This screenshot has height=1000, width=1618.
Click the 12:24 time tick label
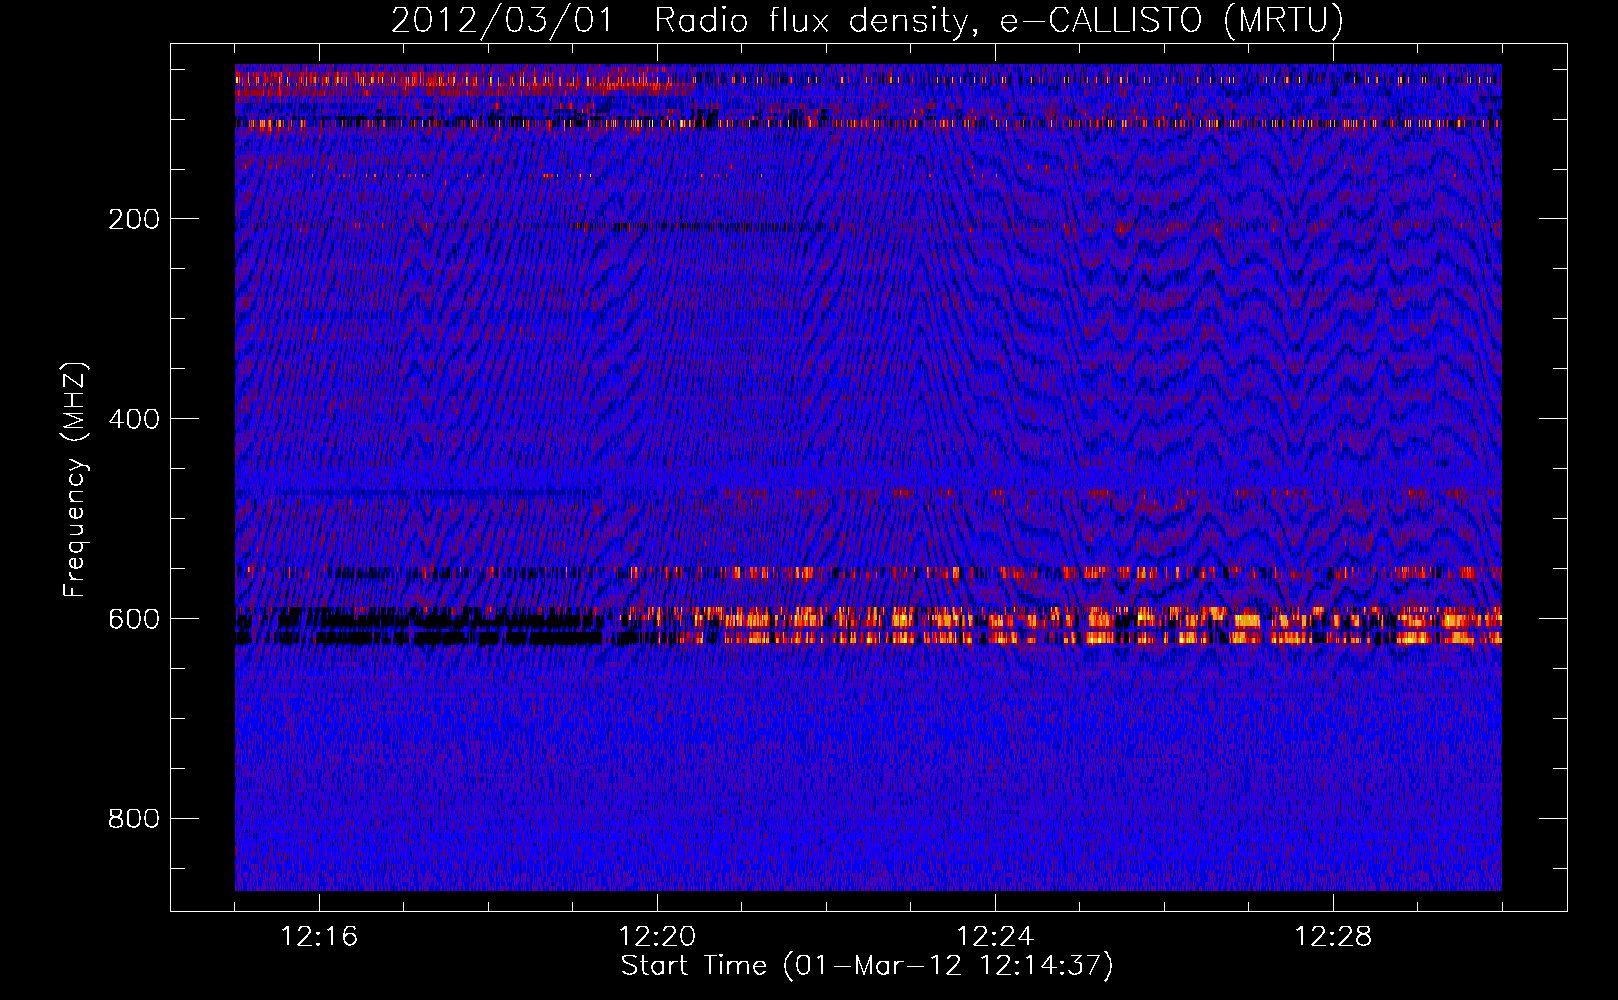click(x=995, y=937)
